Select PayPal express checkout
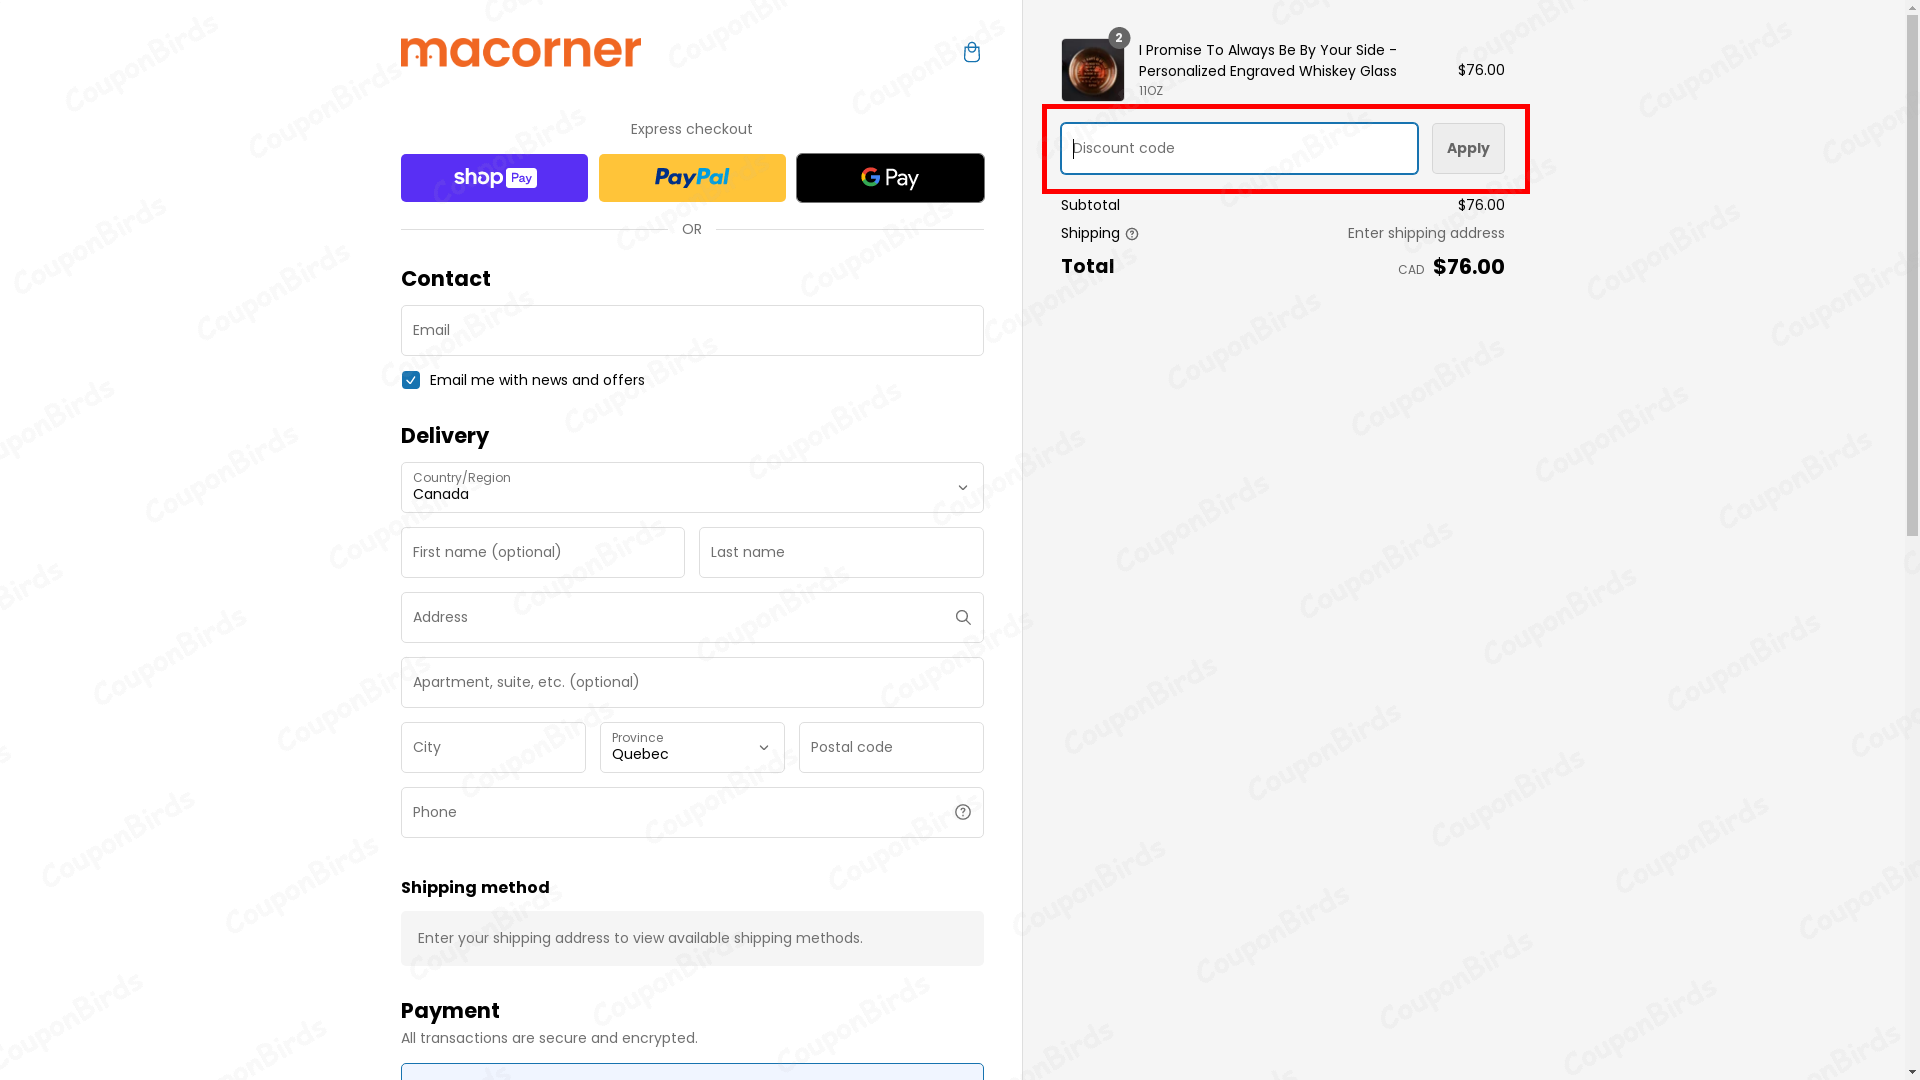Image resolution: width=1920 pixels, height=1080 pixels. pyautogui.click(x=692, y=177)
